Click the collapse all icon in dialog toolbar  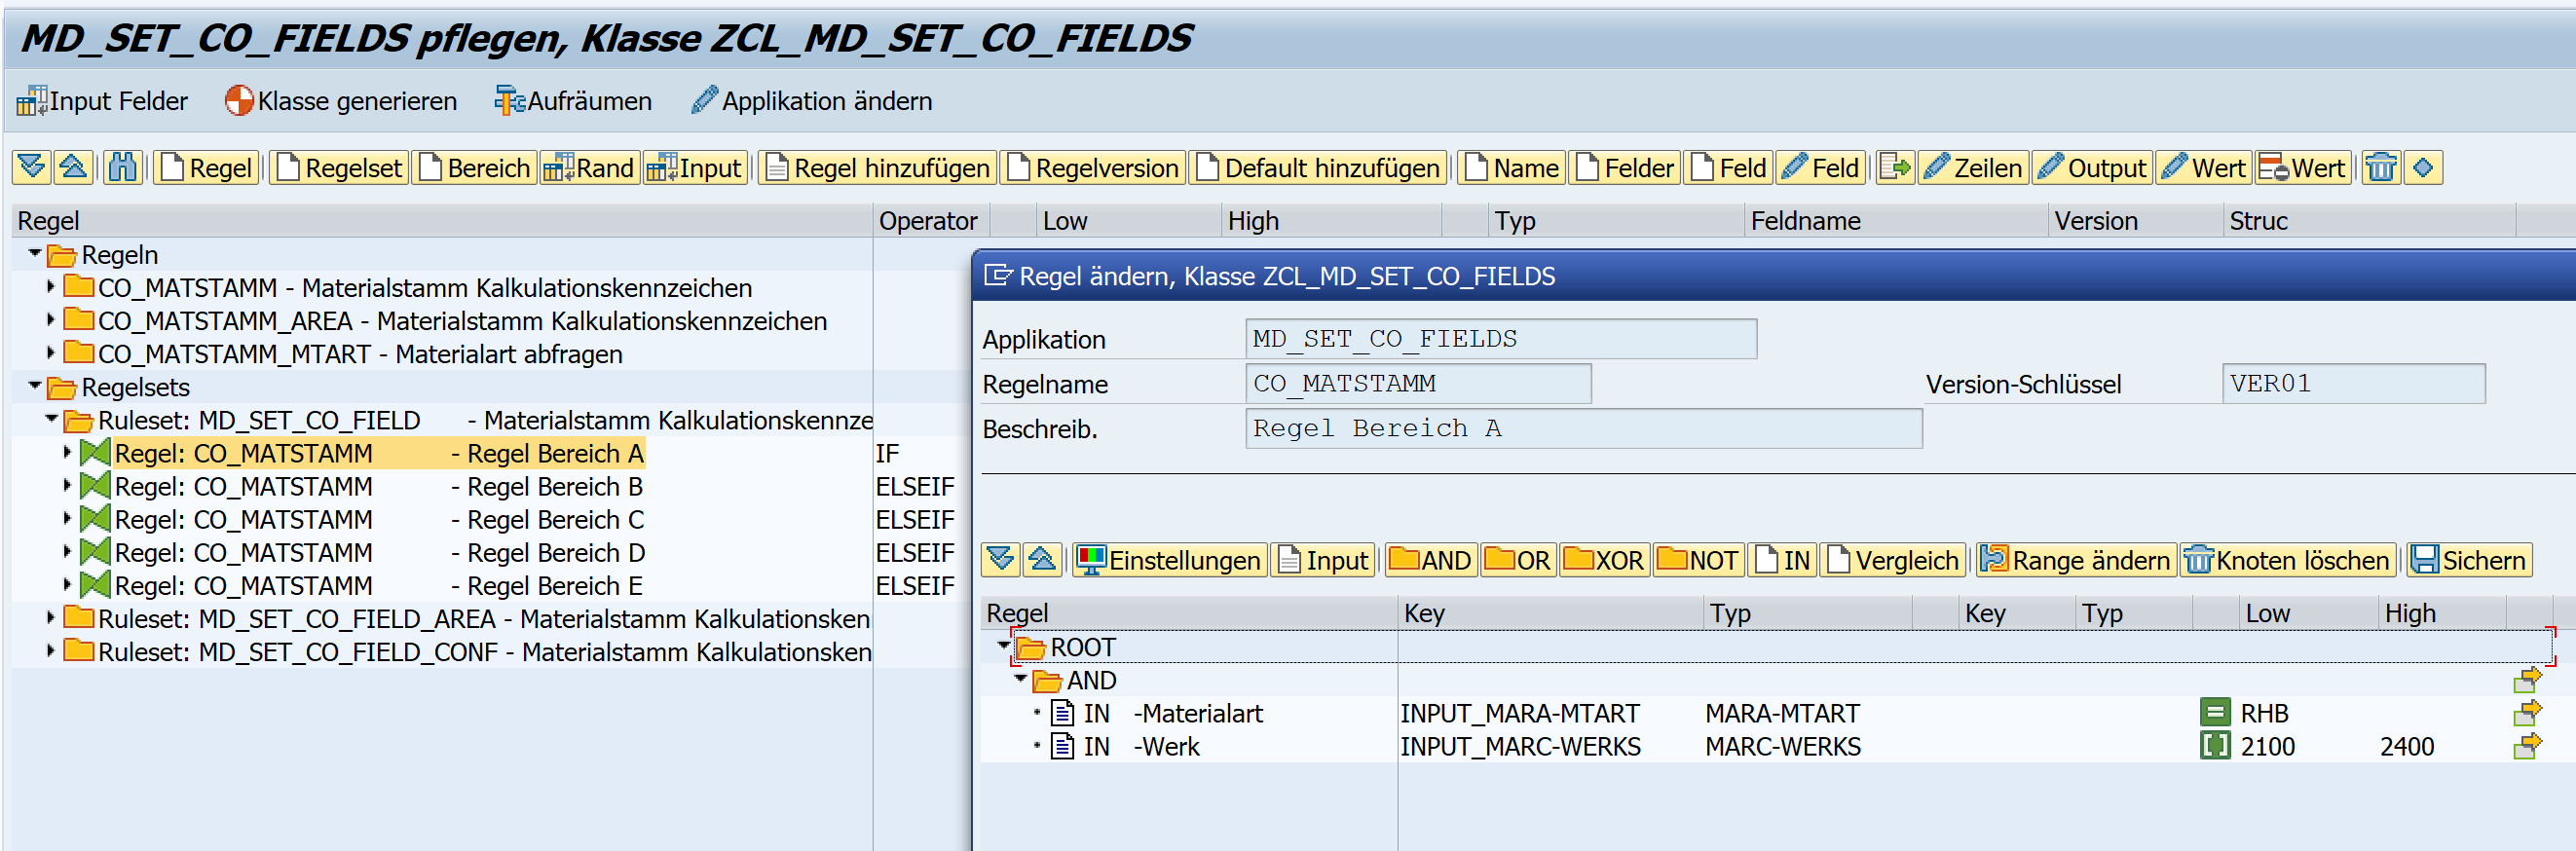(x=1042, y=560)
